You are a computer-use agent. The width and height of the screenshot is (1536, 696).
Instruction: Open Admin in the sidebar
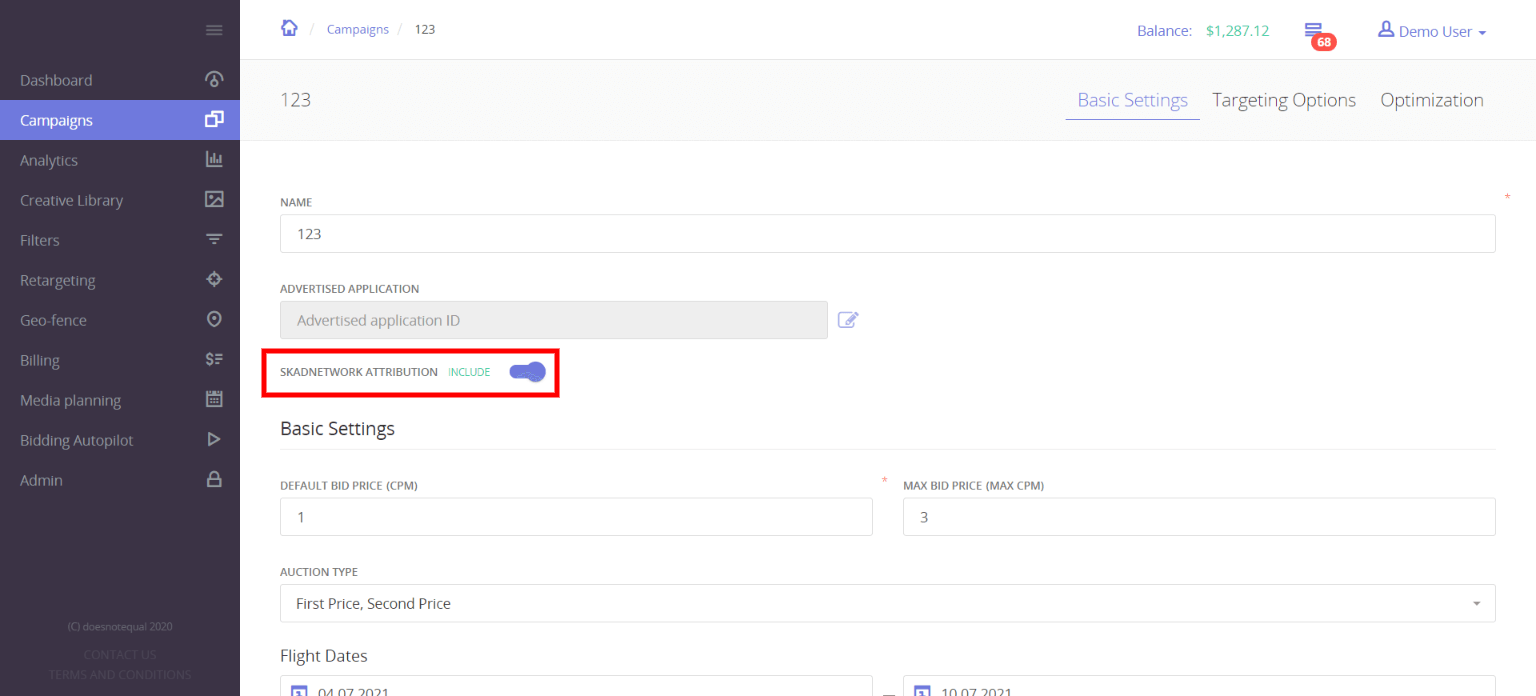120,480
